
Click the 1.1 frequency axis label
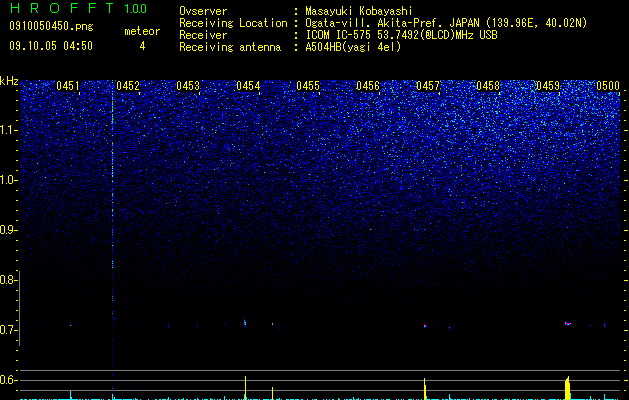point(7,130)
